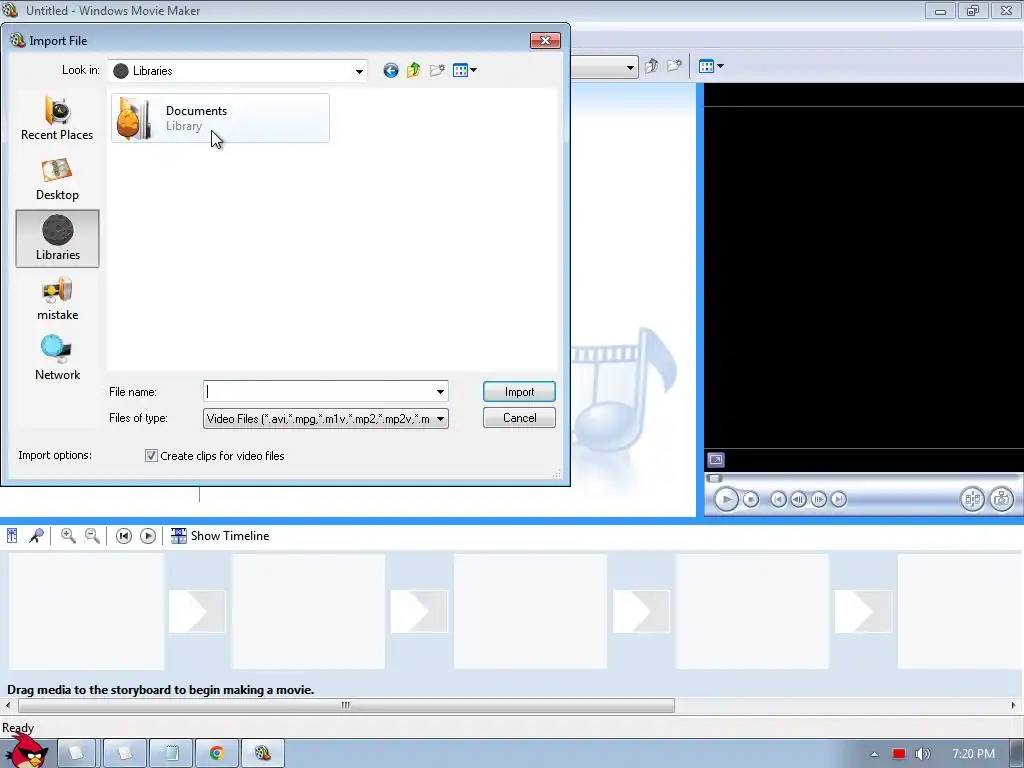Expand collection location dropdown in Movie Maker
Image resolution: width=1024 pixels, height=768 pixels.
[630, 67]
